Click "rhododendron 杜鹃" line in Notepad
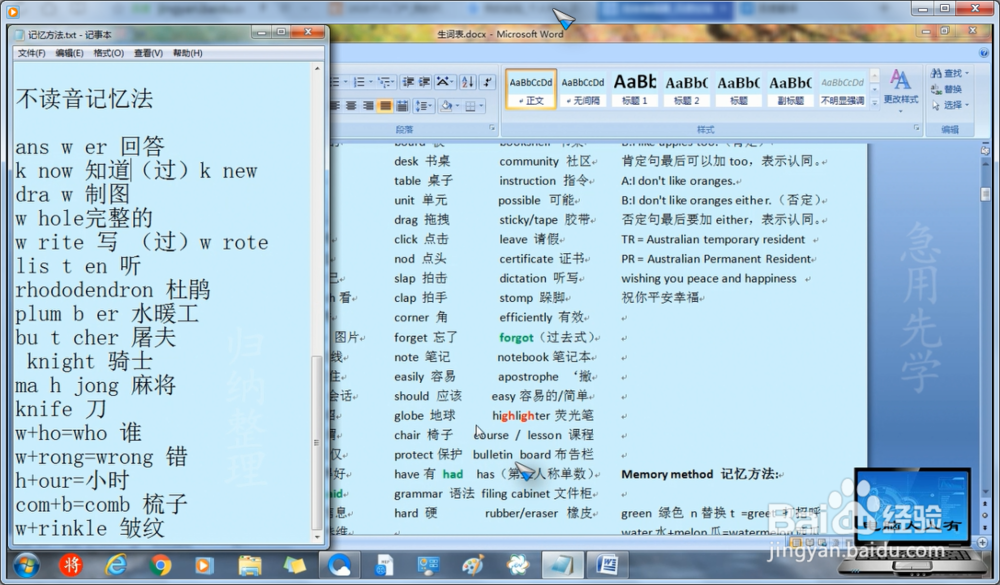Viewport: 1000px width, 585px height. [x=113, y=290]
